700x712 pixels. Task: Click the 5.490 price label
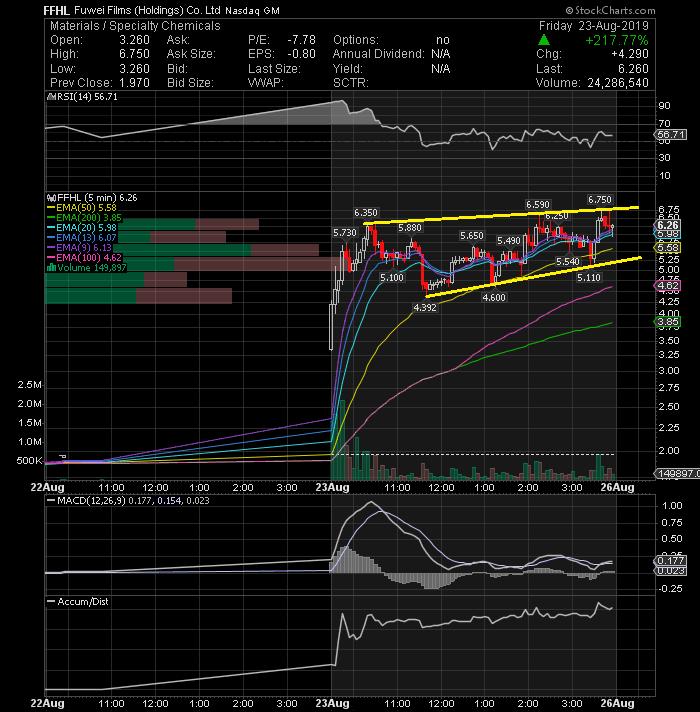point(509,241)
